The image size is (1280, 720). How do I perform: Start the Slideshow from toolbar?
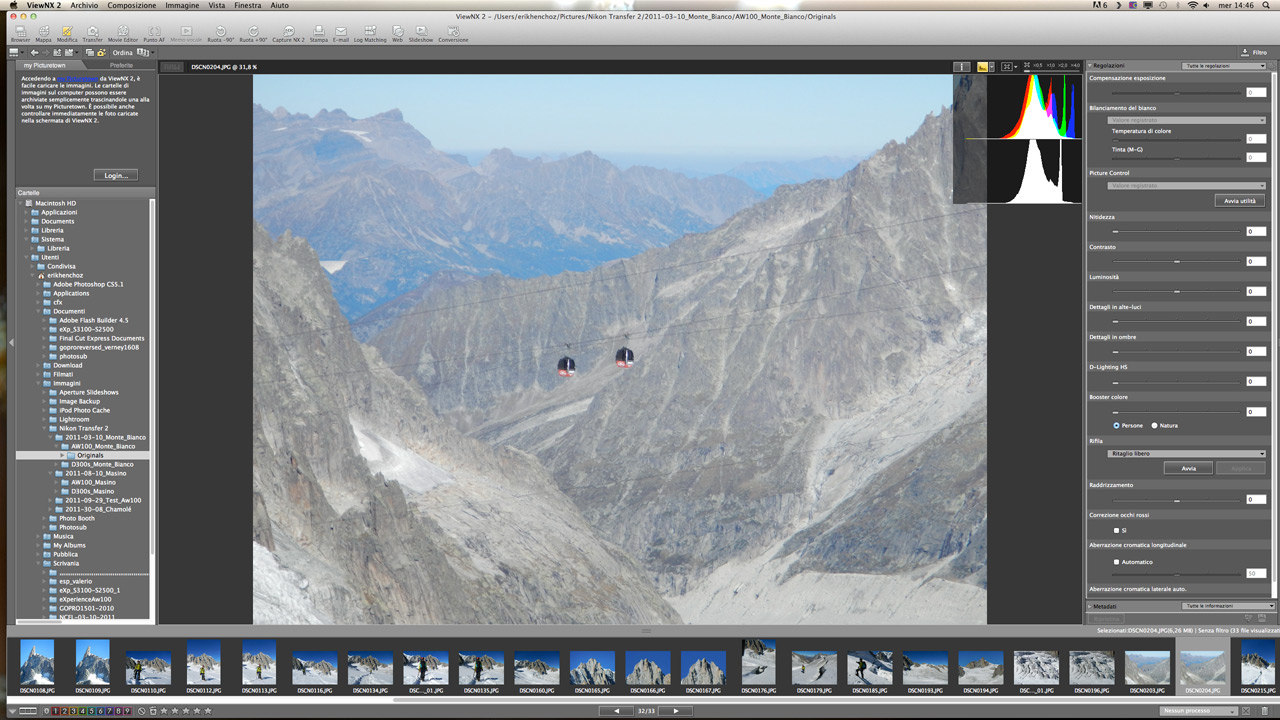coord(421,34)
